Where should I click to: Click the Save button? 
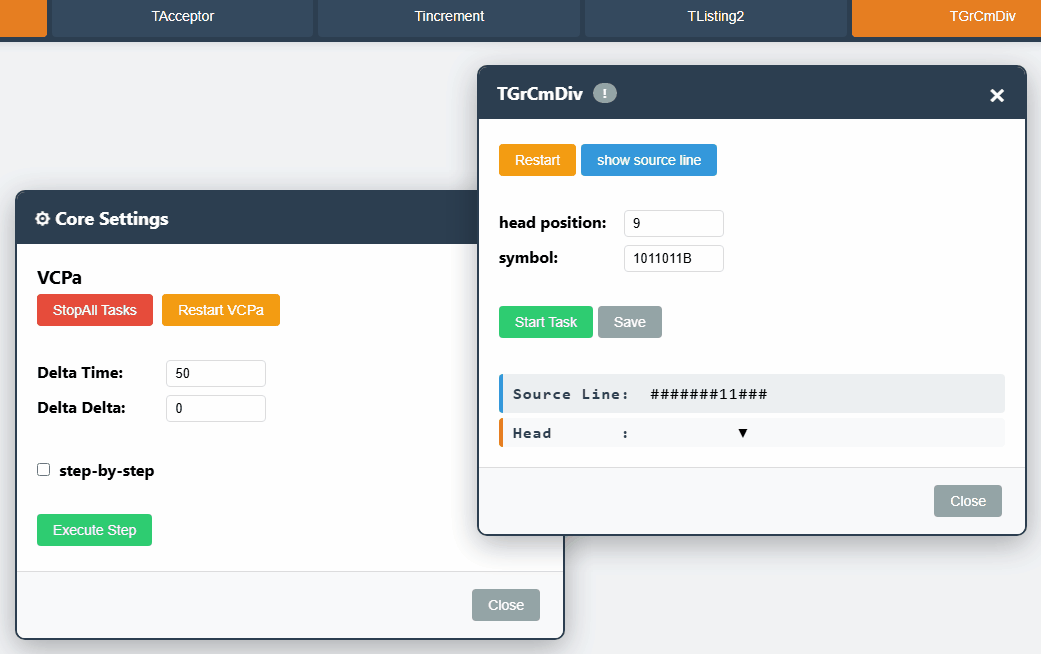pyautogui.click(x=629, y=322)
